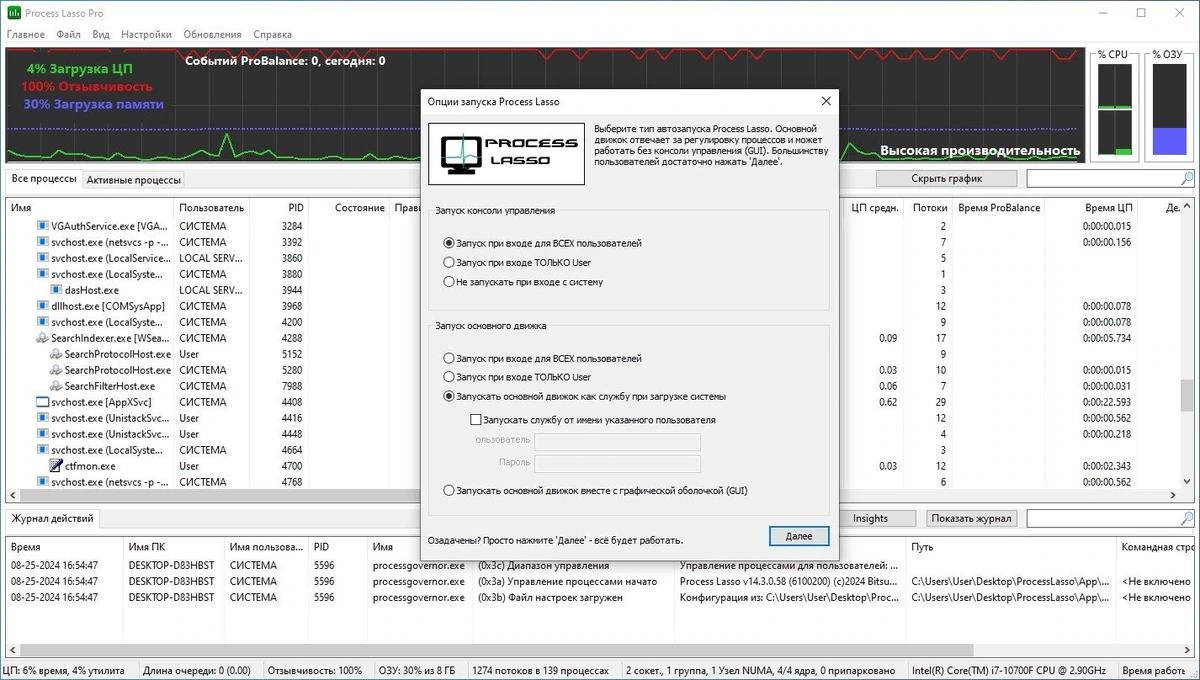The height and width of the screenshot is (680, 1200).
Task: Click the process list vertical scrollbar thumb
Action: (x=1187, y=395)
